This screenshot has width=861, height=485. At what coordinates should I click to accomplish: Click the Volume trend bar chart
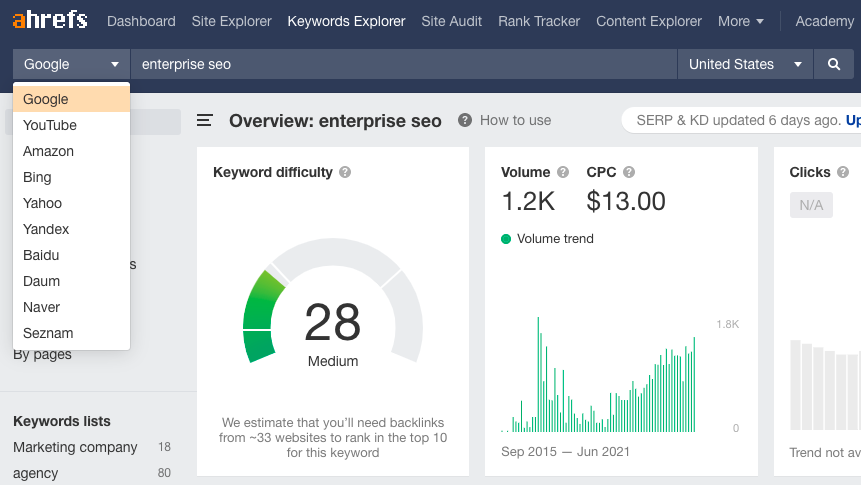(x=598, y=375)
